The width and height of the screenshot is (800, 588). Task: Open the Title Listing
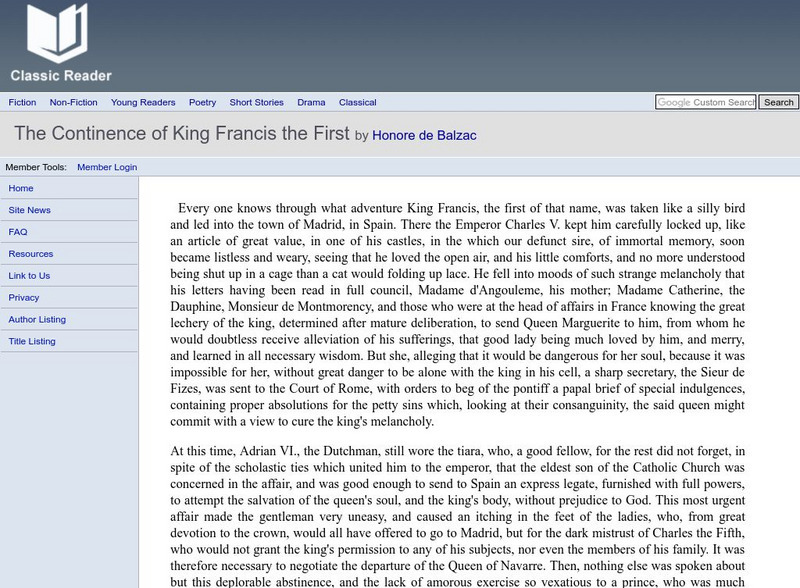pos(32,341)
